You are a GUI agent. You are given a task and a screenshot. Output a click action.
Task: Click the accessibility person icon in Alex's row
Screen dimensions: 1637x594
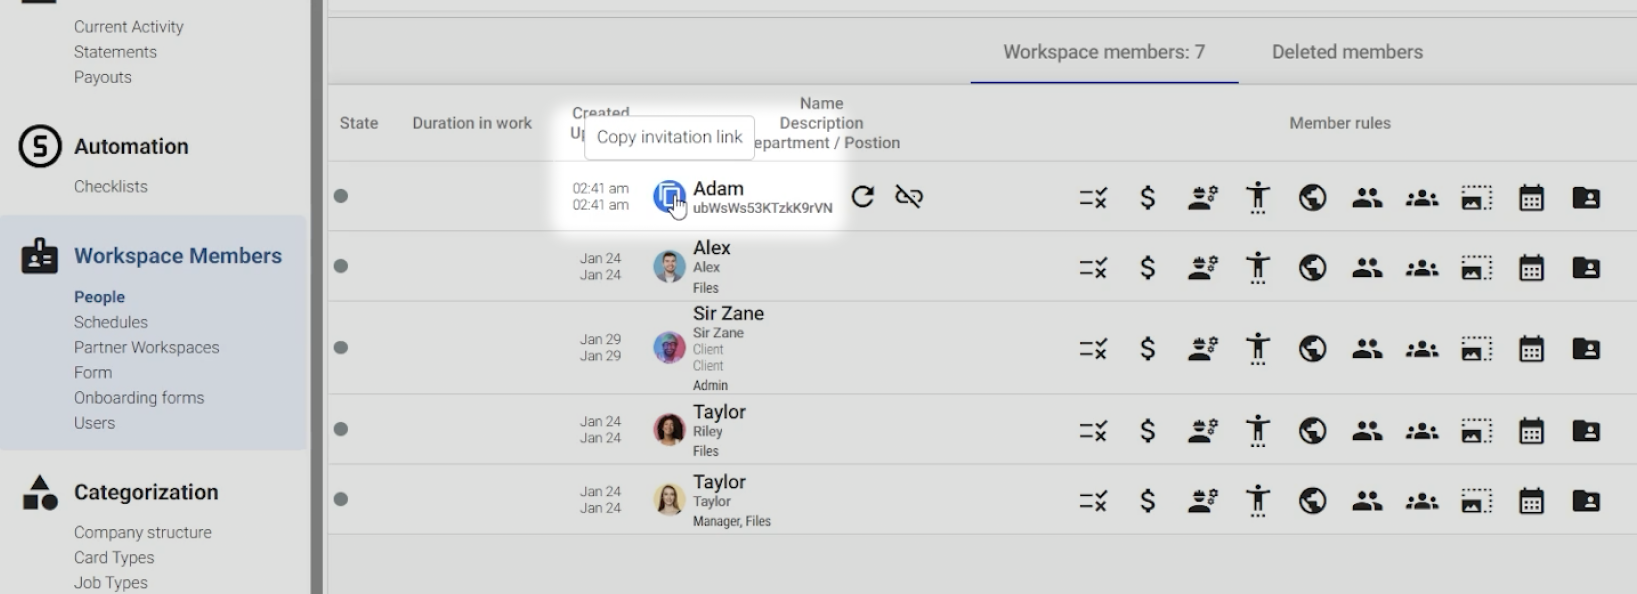1258,268
